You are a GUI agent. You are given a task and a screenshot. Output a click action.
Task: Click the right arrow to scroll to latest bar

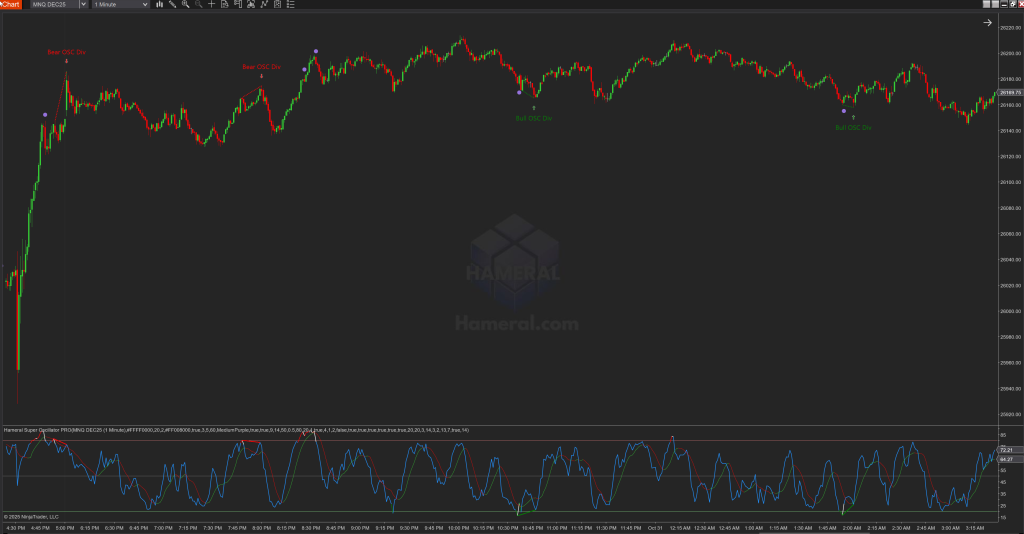pos(987,22)
